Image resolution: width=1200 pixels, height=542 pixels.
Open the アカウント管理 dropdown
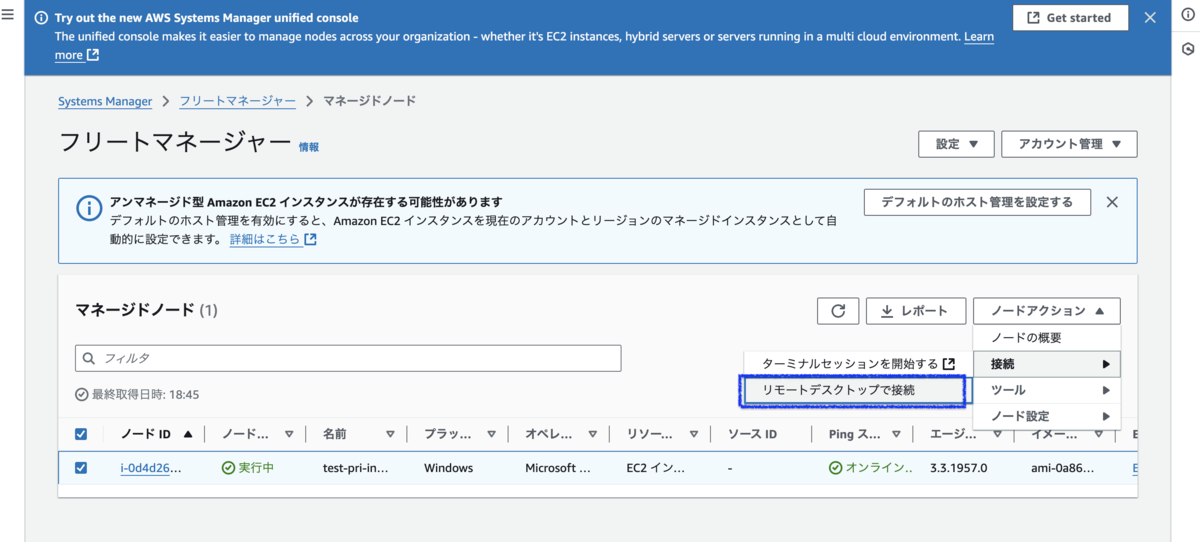(x=1069, y=144)
